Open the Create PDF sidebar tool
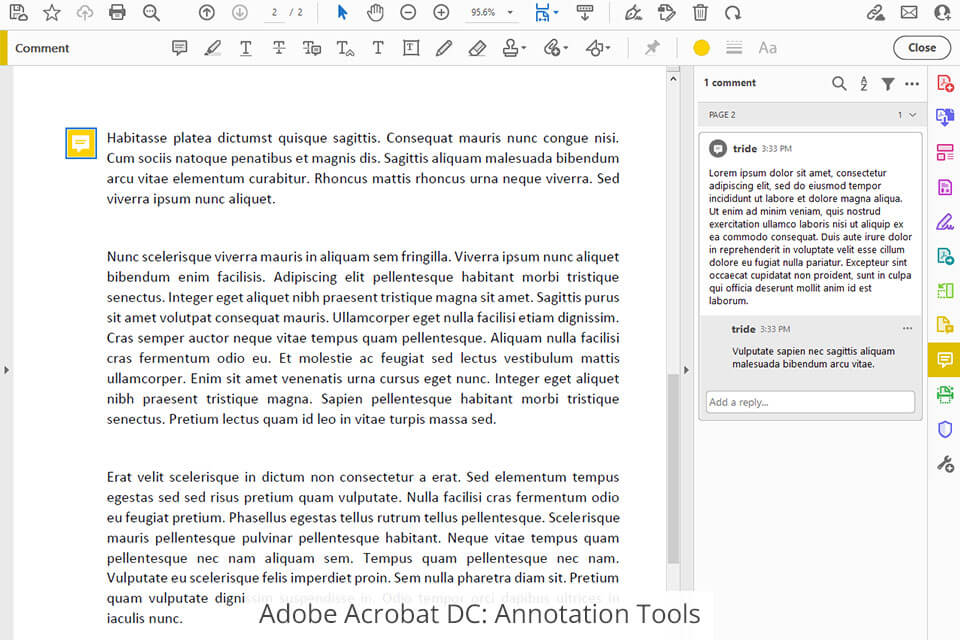Viewport: 960px width, 640px height. tap(945, 83)
